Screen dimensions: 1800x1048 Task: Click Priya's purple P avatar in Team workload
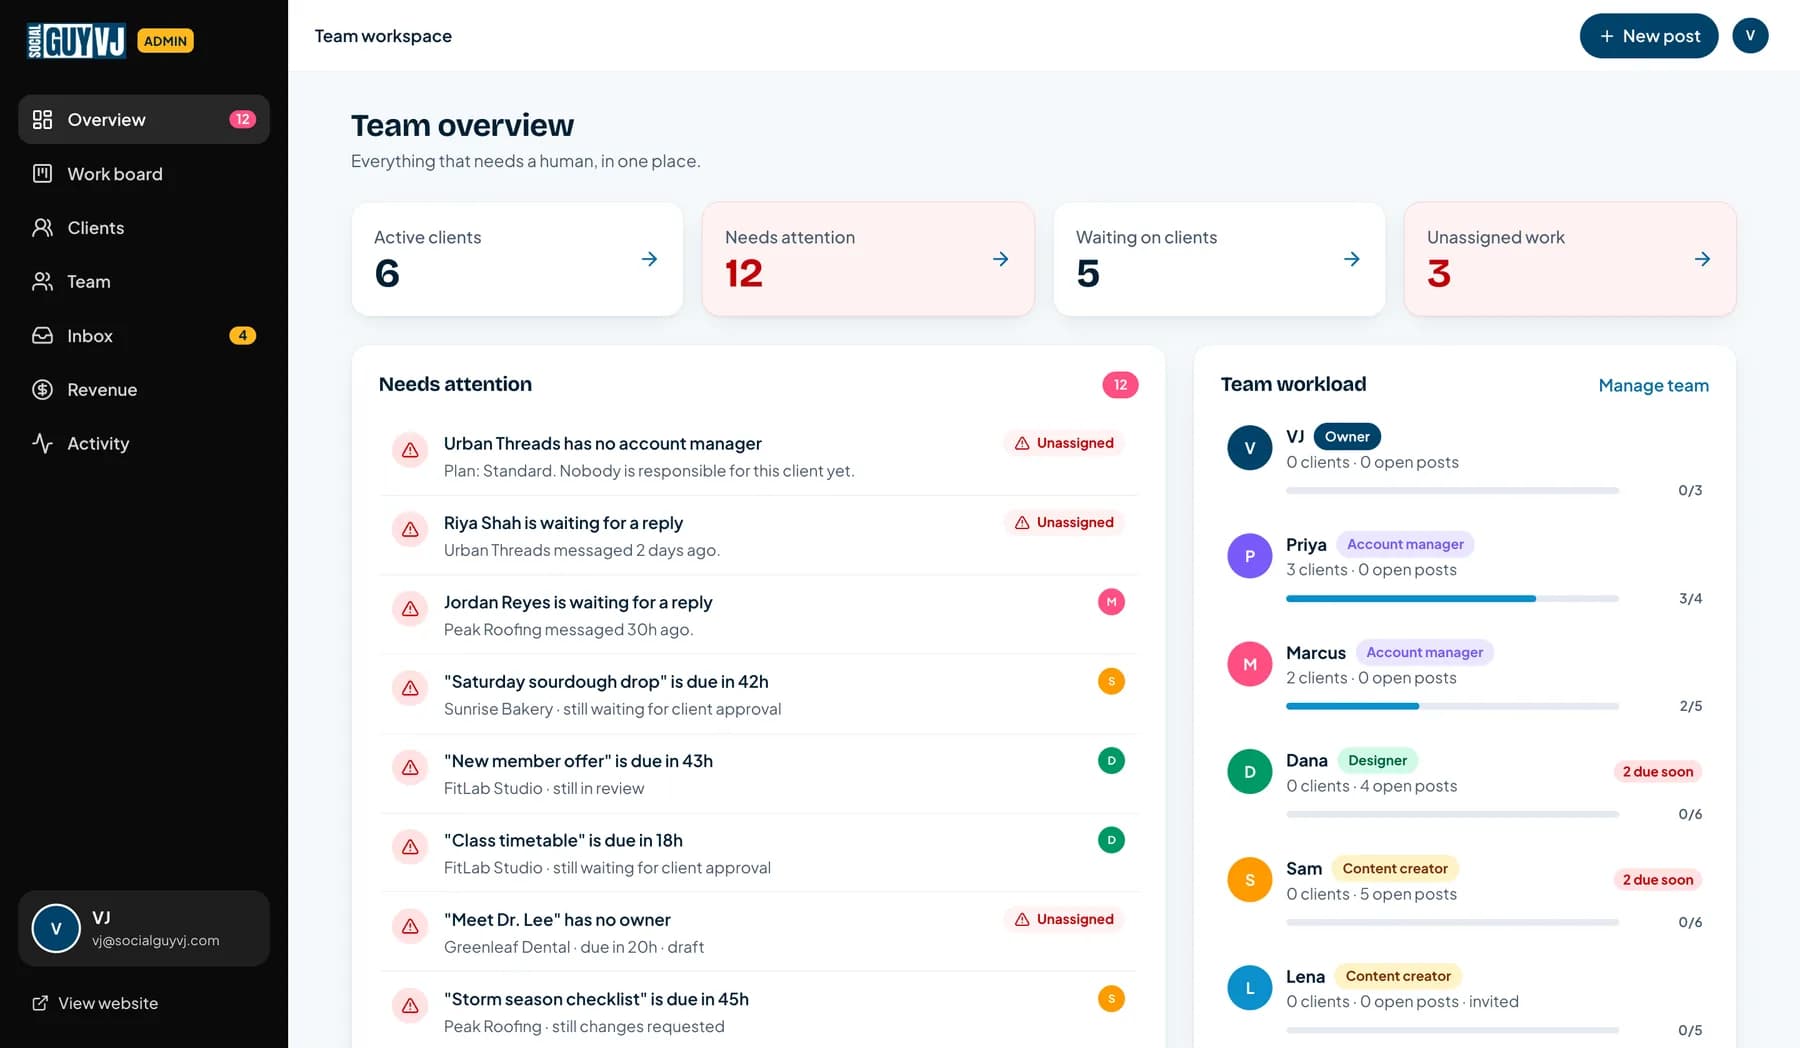coord(1249,556)
